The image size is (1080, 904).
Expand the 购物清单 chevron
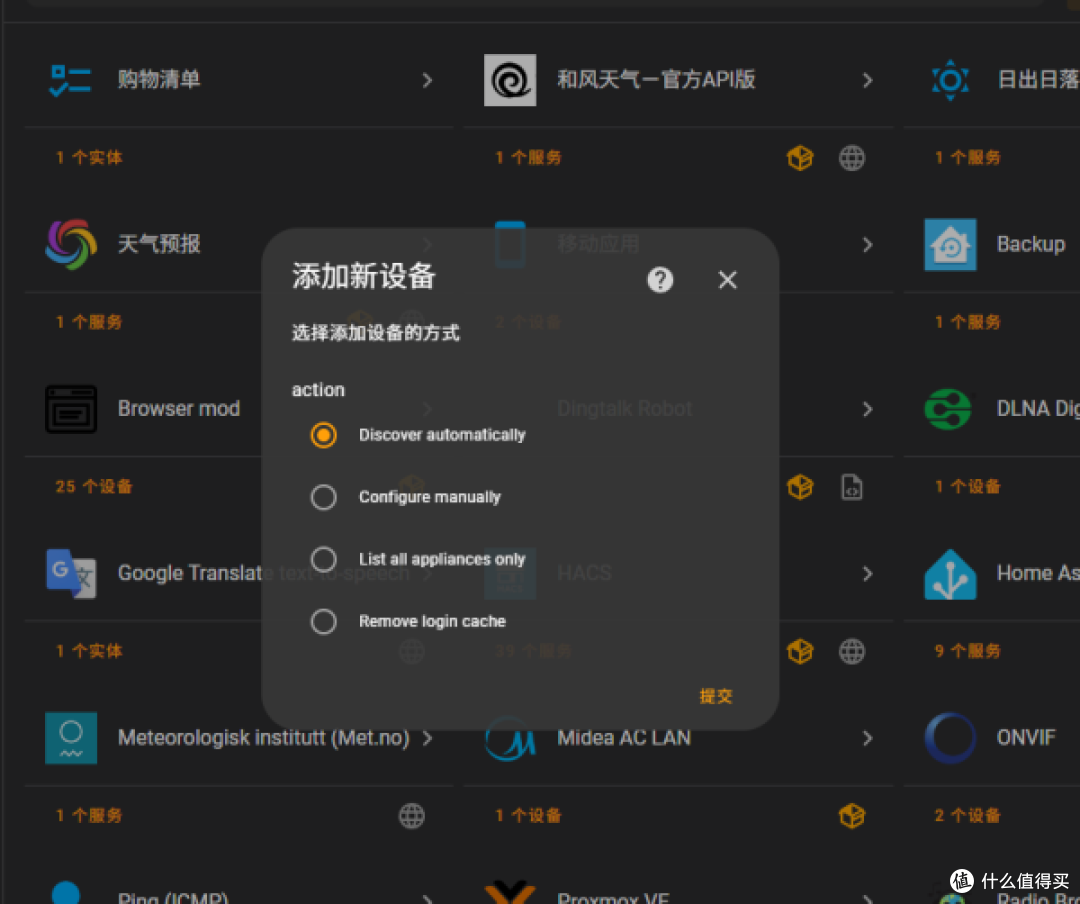(x=428, y=81)
